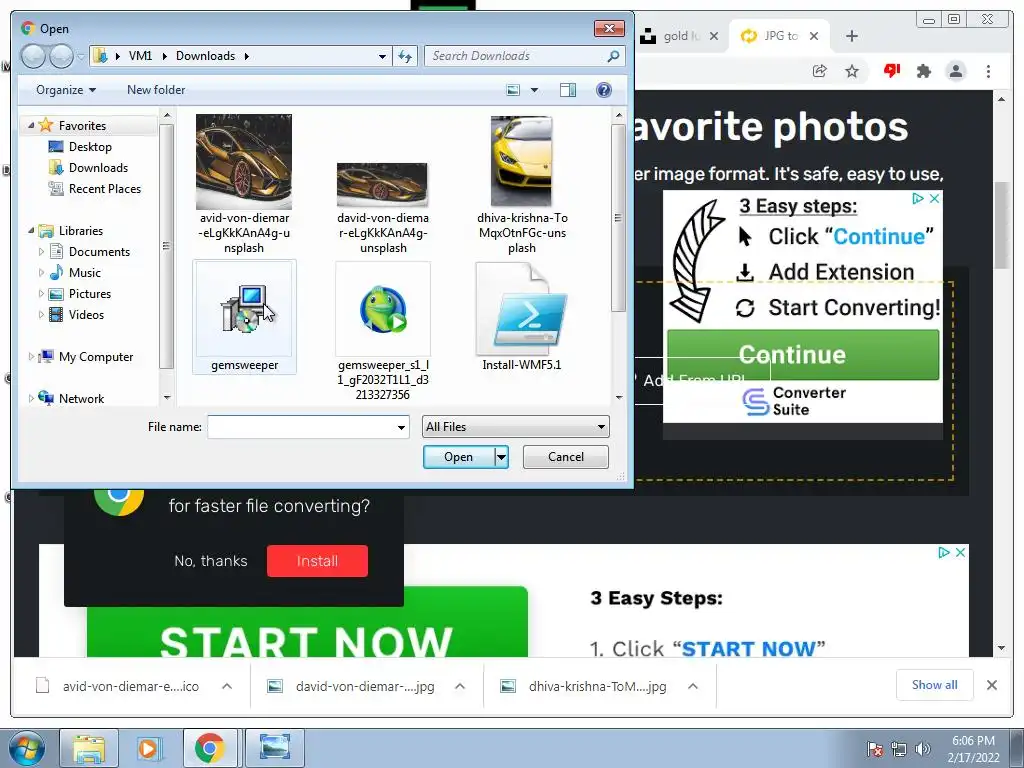Image resolution: width=1024 pixels, height=768 pixels.
Task: Collapse the Favorites tree group
Action: point(31,125)
